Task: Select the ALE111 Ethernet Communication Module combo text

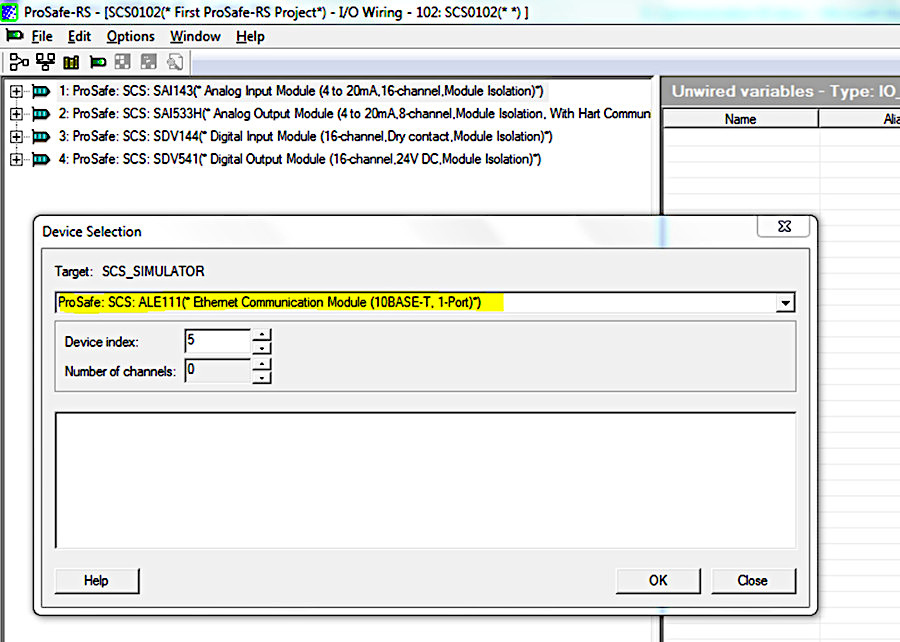Action: (x=270, y=302)
